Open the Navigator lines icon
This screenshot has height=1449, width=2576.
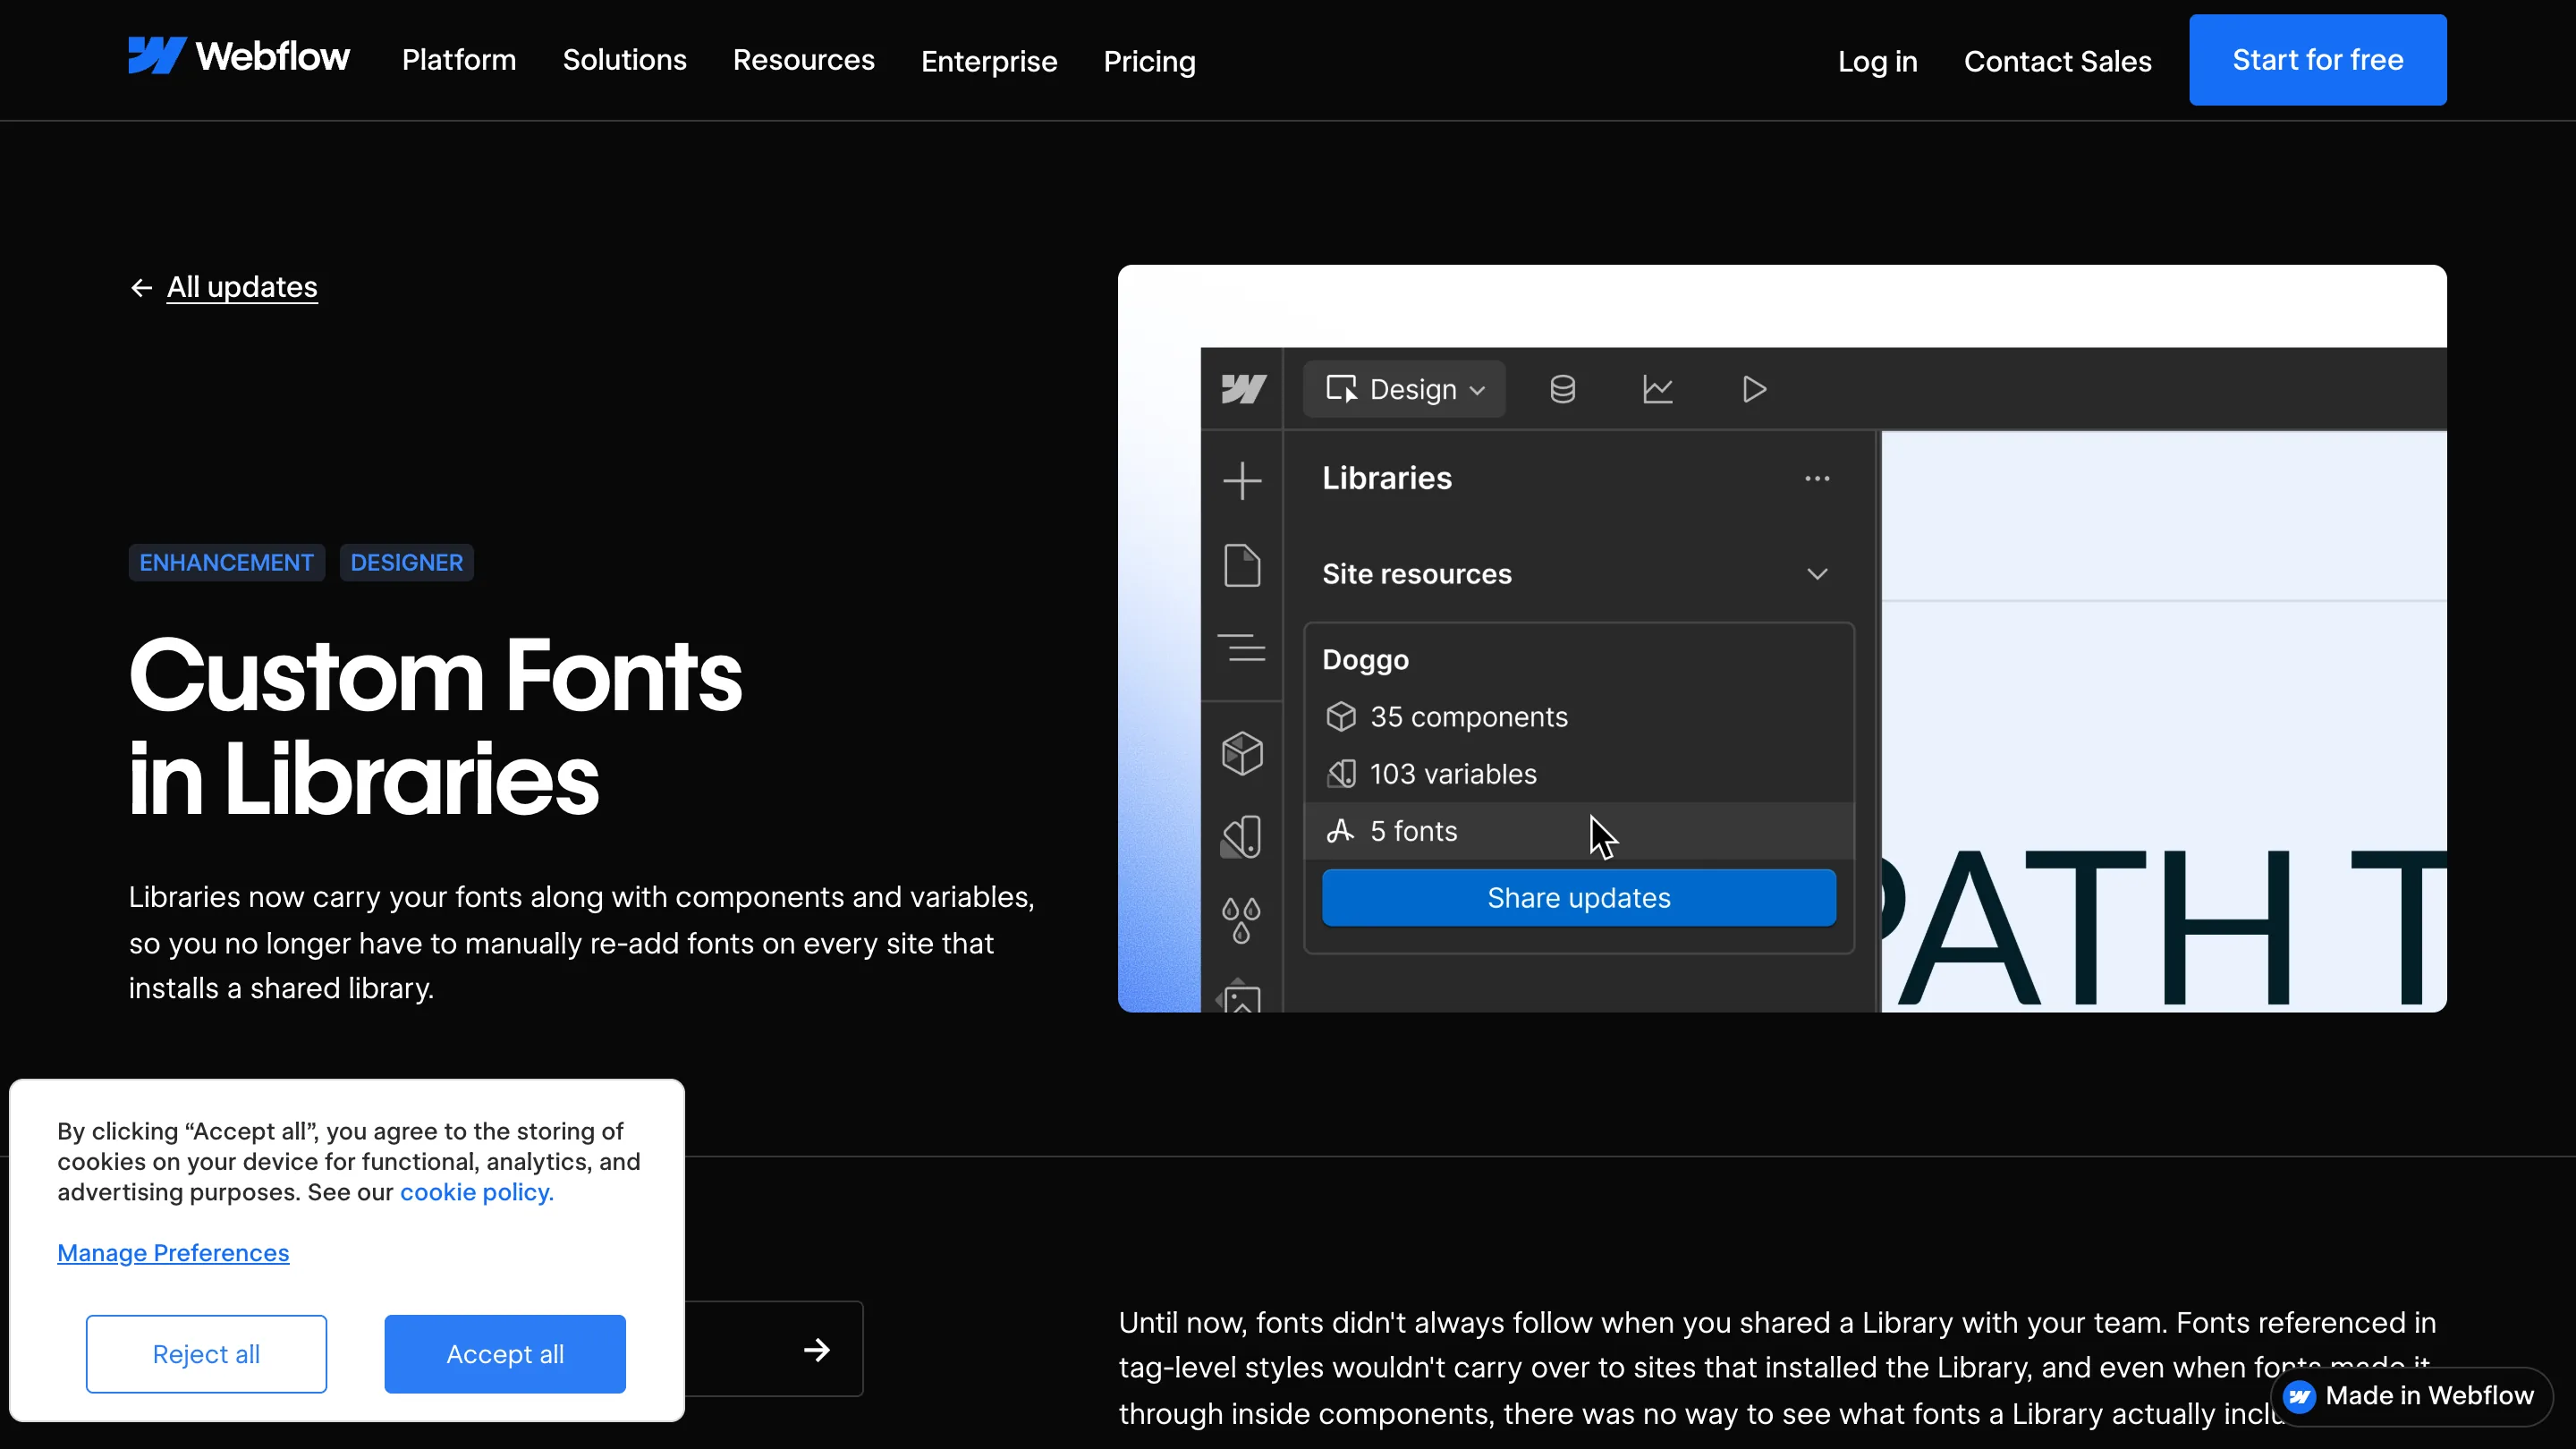pyautogui.click(x=1242, y=647)
